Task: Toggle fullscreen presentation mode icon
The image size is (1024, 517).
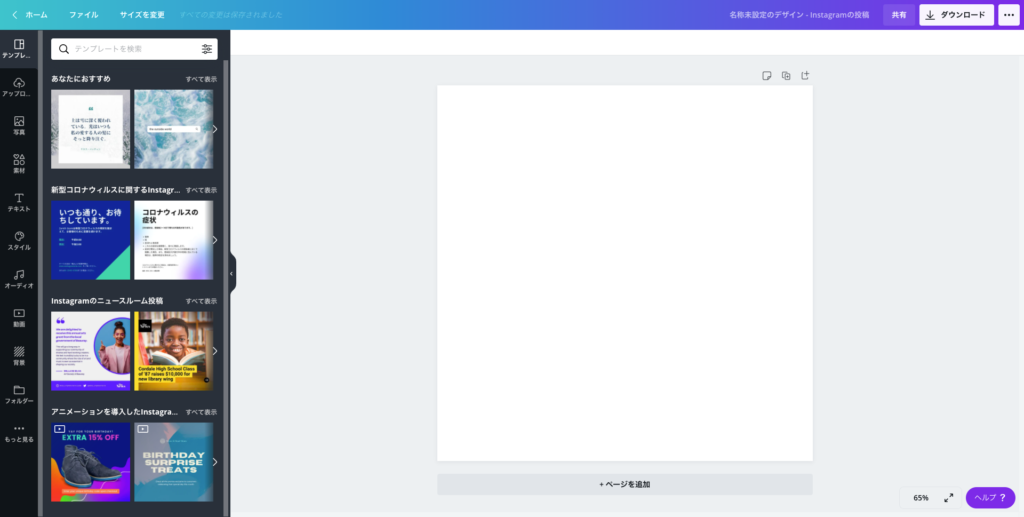Action: pyautogui.click(x=949, y=498)
